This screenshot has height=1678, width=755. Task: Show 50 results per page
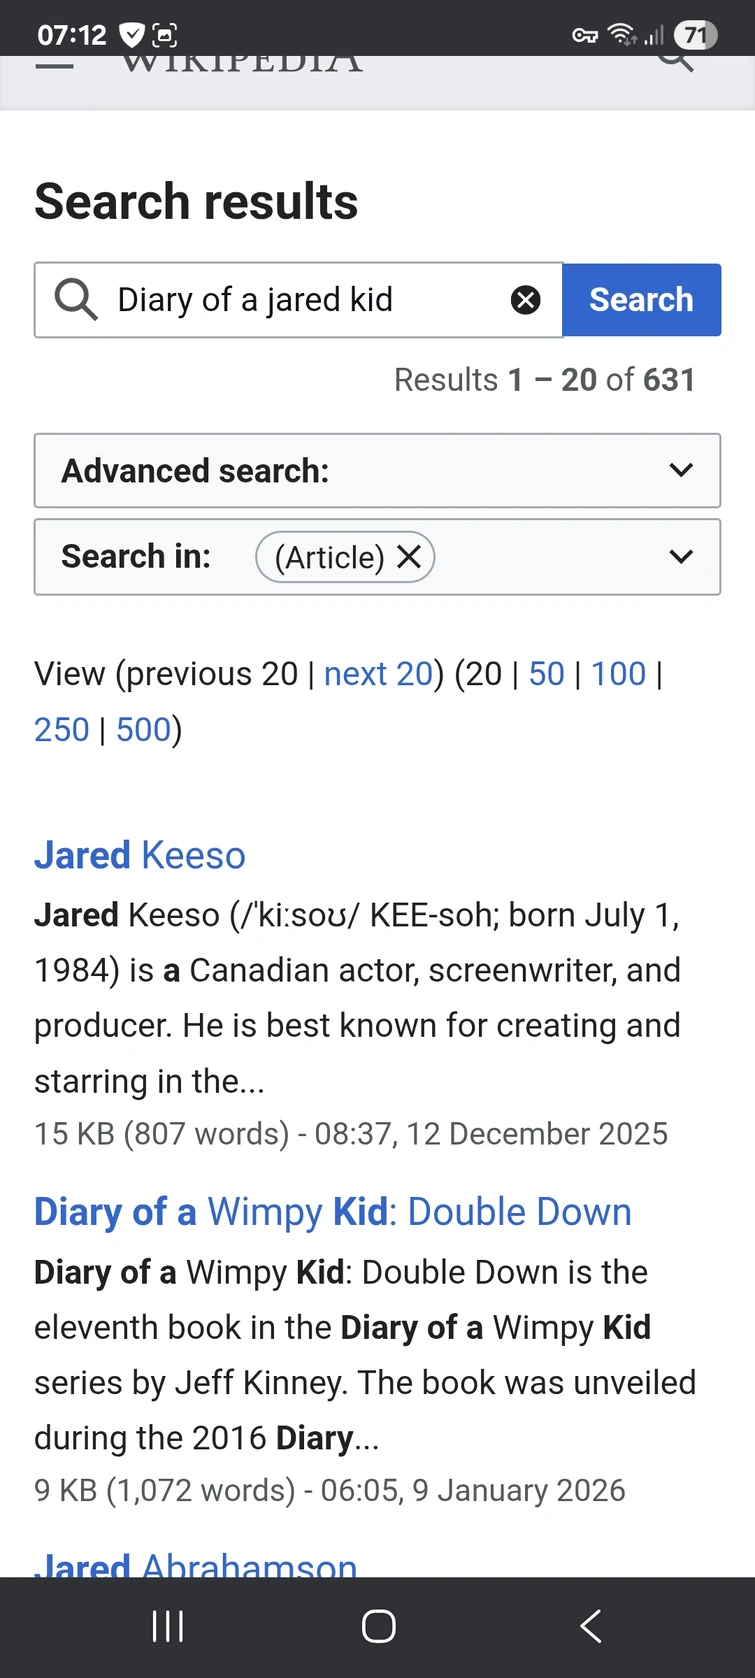[x=546, y=674]
